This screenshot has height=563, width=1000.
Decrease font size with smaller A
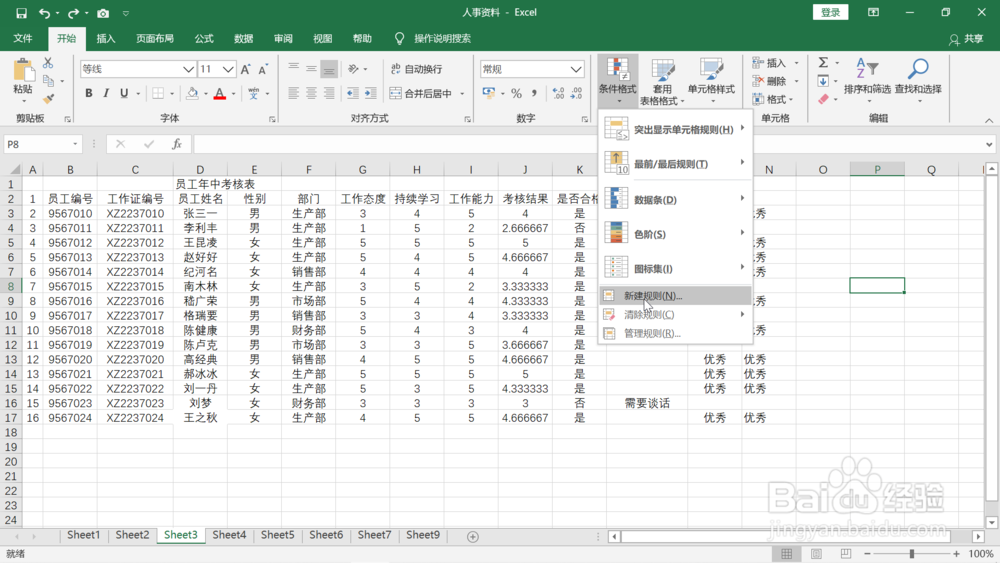click(x=263, y=69)
